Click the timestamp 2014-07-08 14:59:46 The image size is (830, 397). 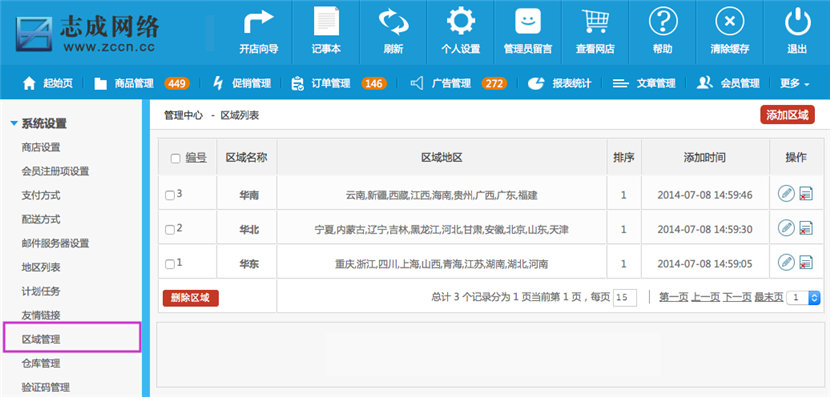coord(705,195)
